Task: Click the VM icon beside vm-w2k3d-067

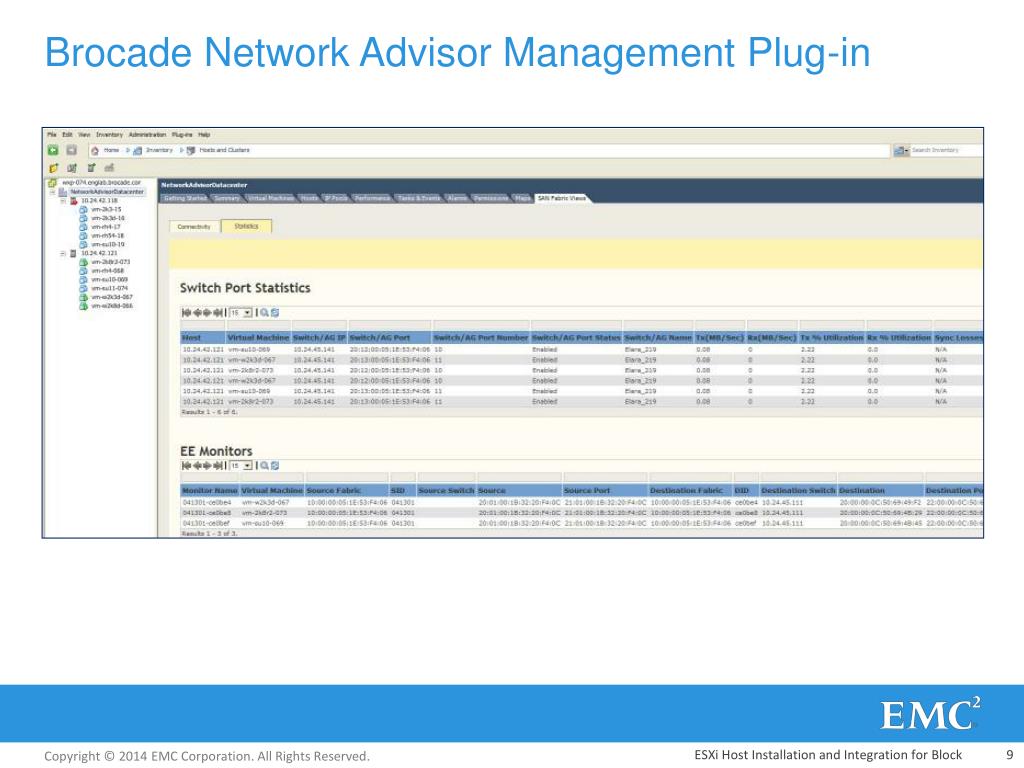Action: [x=83, y=297]
